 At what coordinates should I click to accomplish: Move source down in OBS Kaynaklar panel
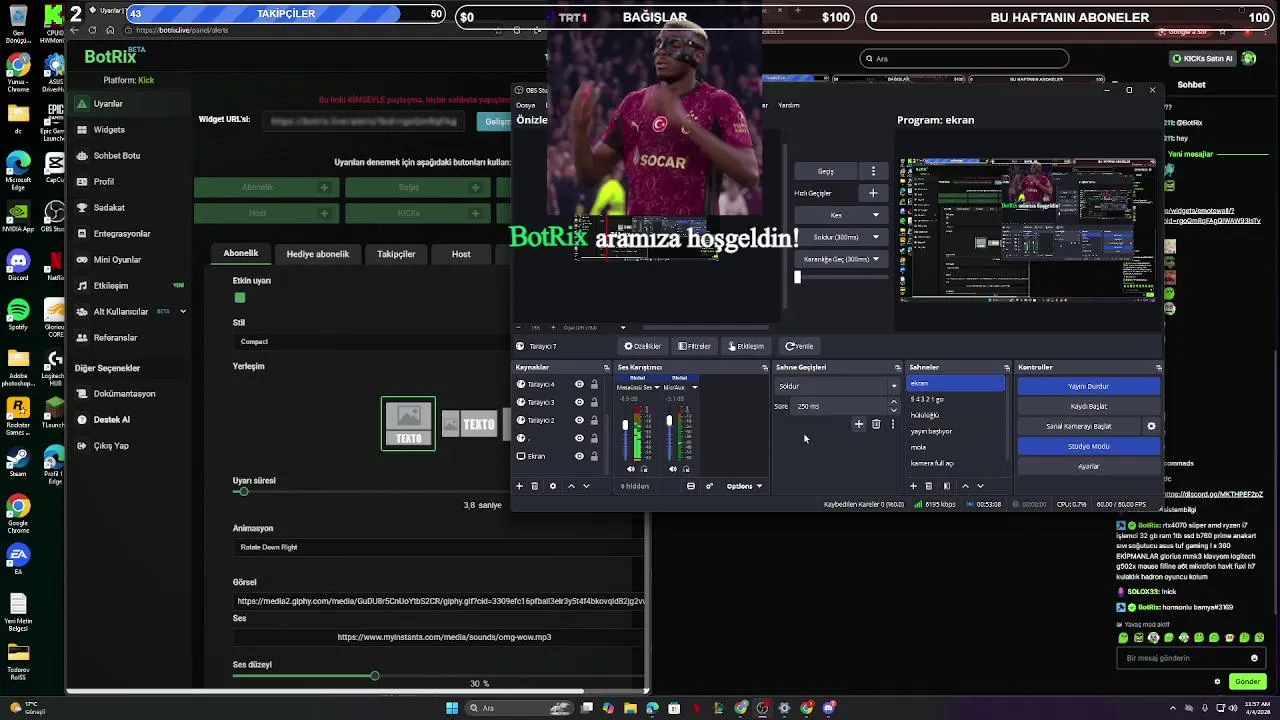click(586, 486)
